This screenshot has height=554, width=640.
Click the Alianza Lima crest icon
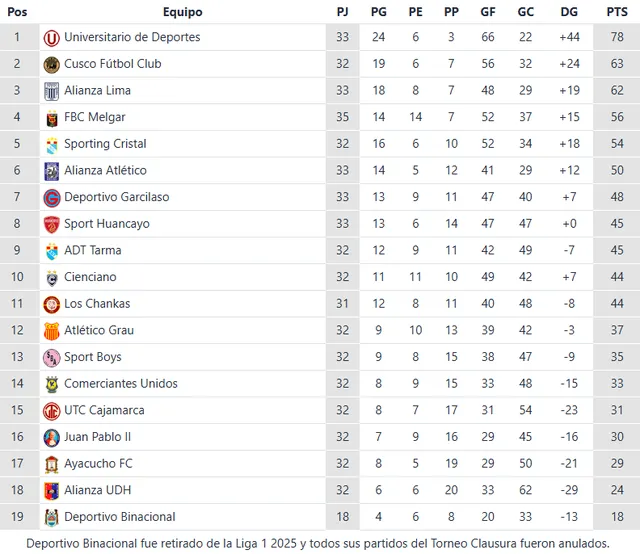[51, 91]
